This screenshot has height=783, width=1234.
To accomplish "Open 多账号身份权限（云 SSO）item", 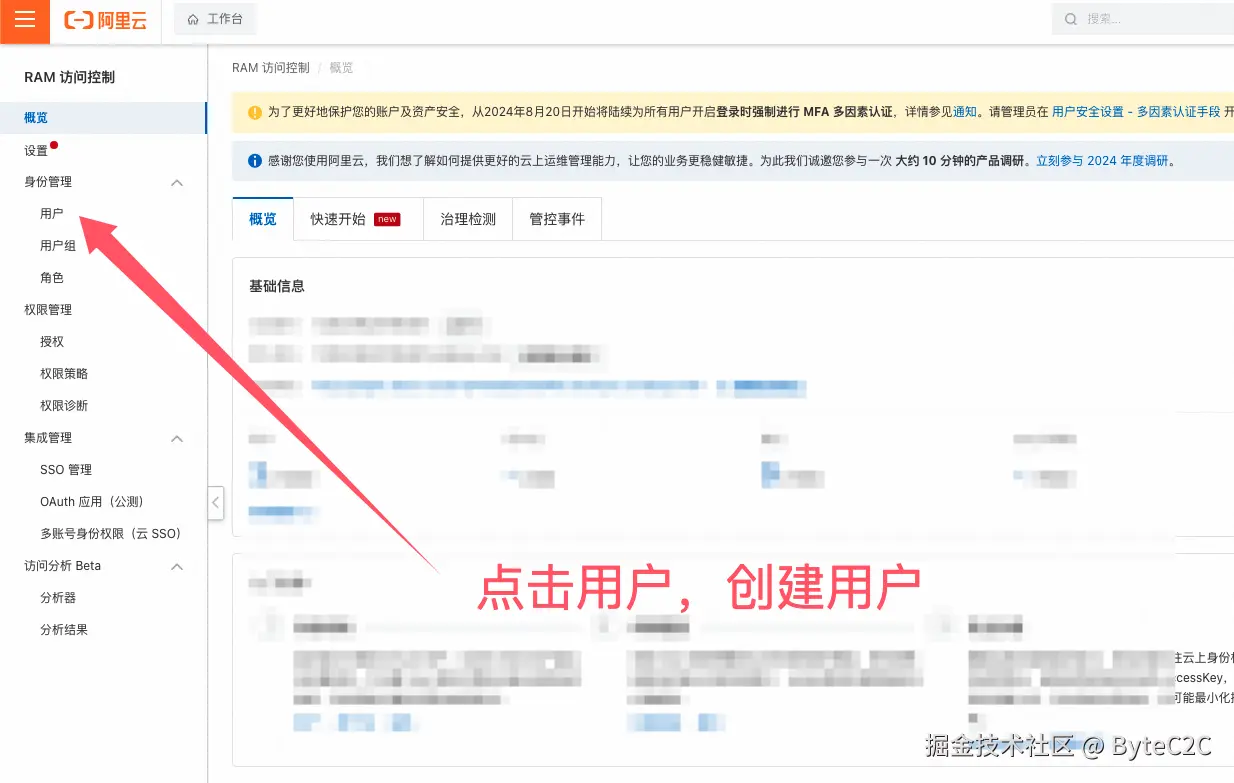I will 111,534.
